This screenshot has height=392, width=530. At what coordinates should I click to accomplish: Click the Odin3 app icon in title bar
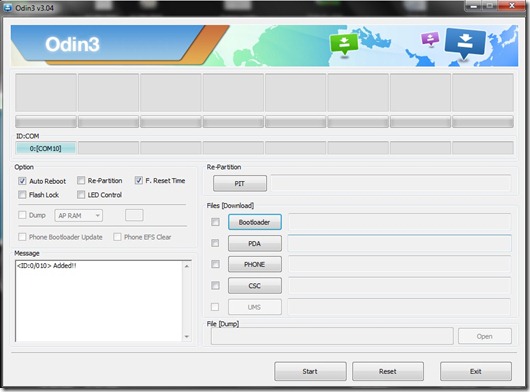(7, 7)
